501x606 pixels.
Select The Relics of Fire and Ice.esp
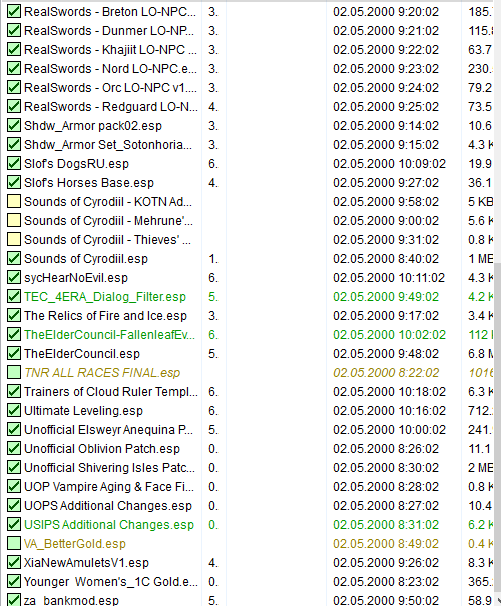(x=105, y=315)
